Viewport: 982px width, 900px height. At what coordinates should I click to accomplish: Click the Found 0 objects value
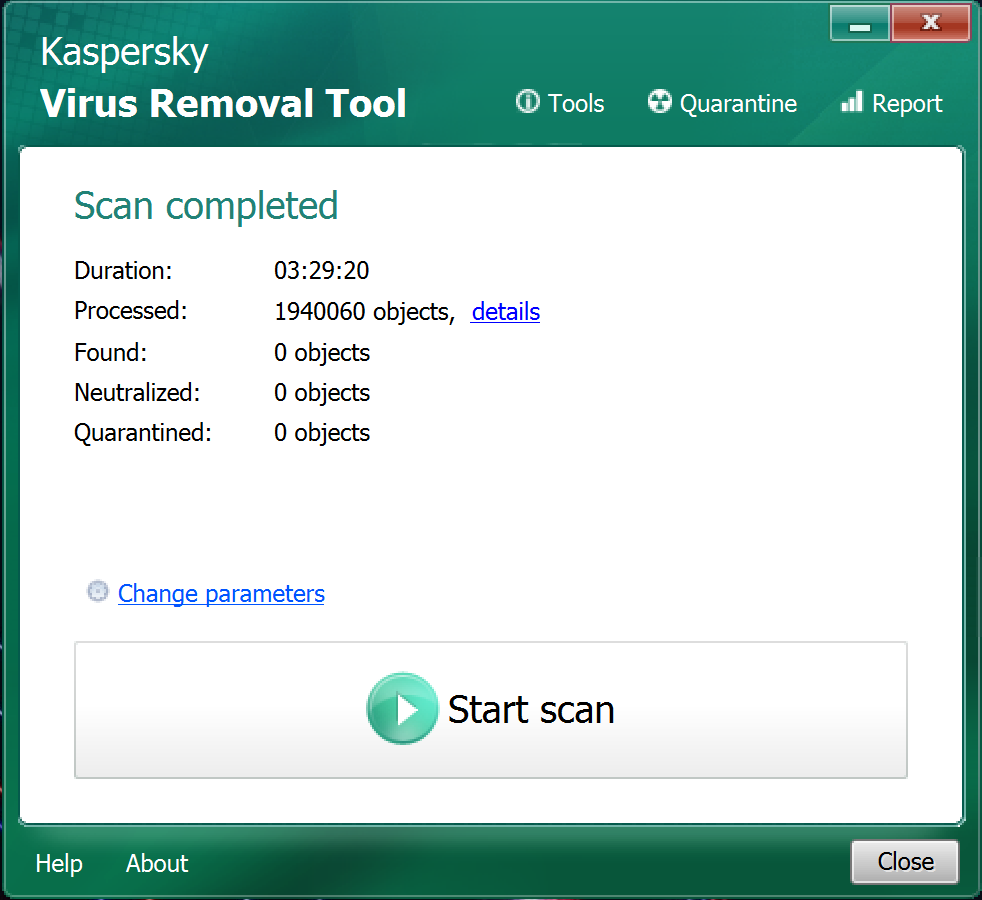tap(322, 353)
